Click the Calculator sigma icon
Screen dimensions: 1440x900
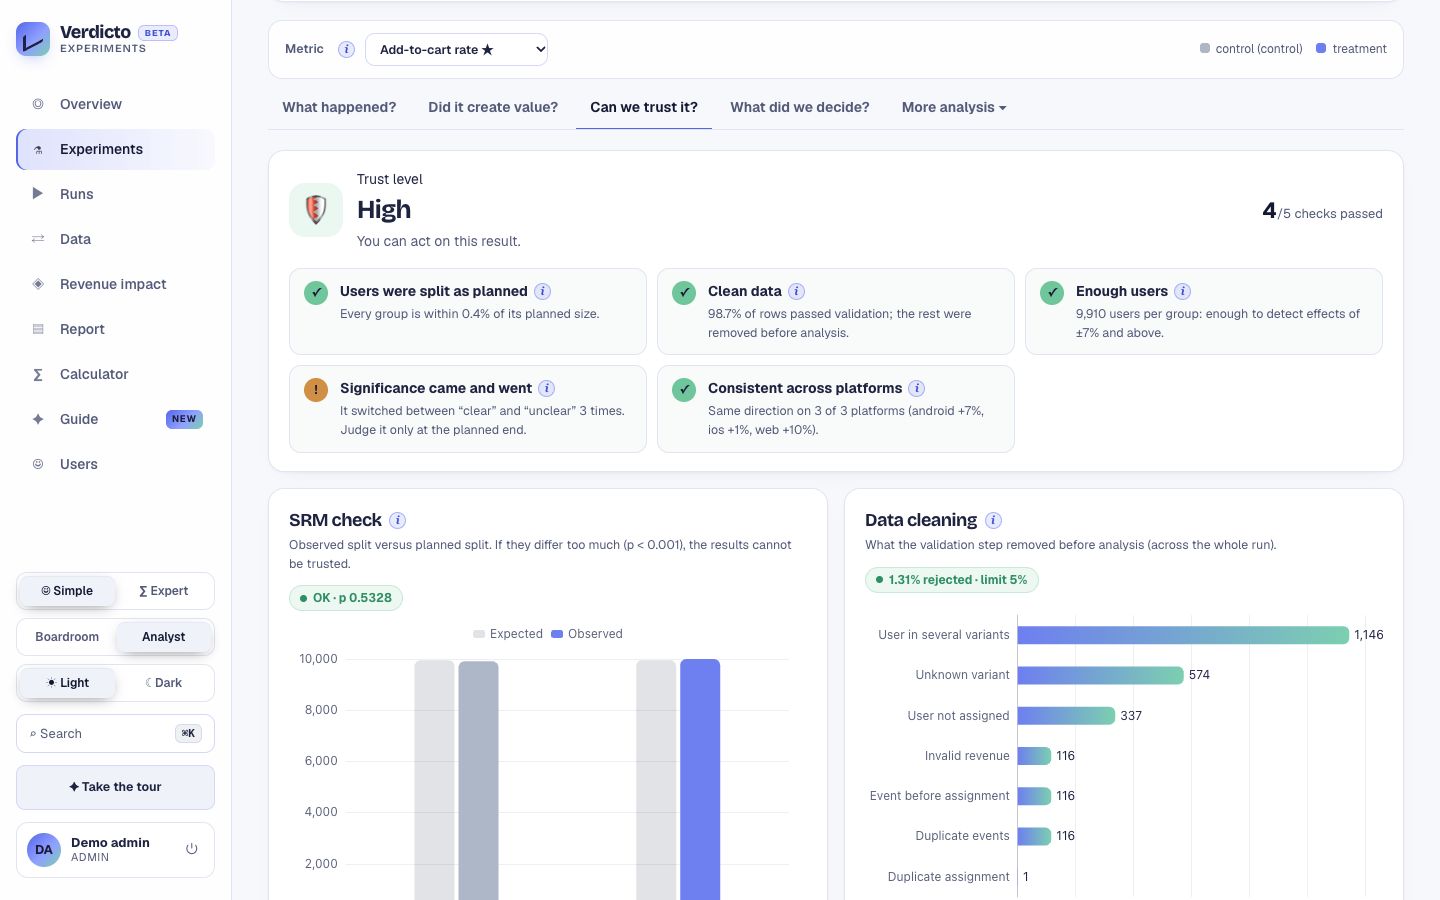click(38, 374)
